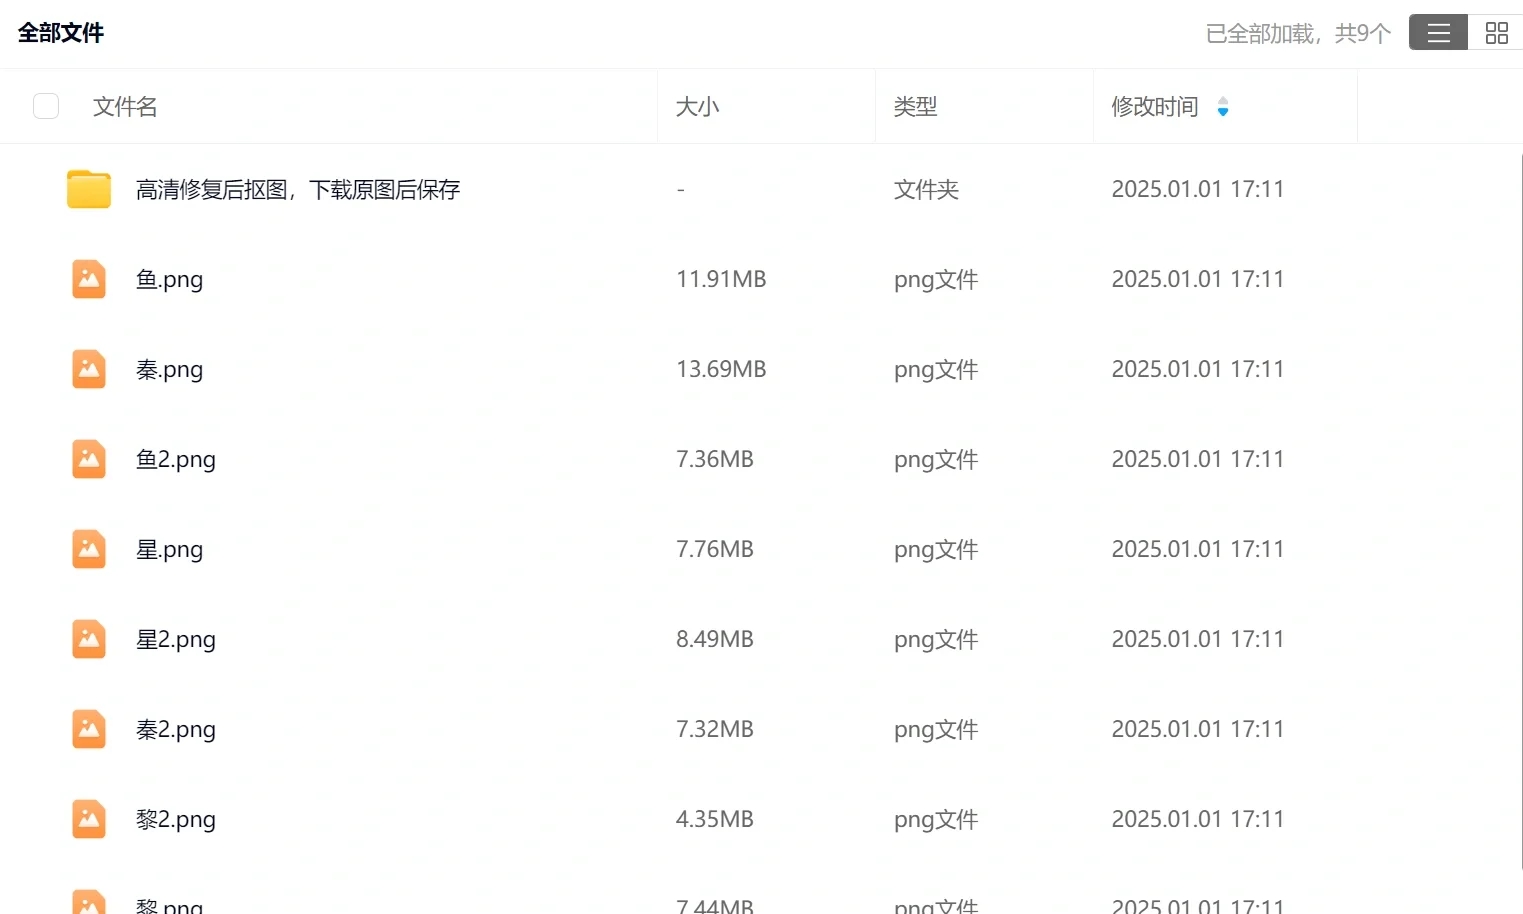Click the 已全部加载，共9个 status text

tap(1298, 34)
